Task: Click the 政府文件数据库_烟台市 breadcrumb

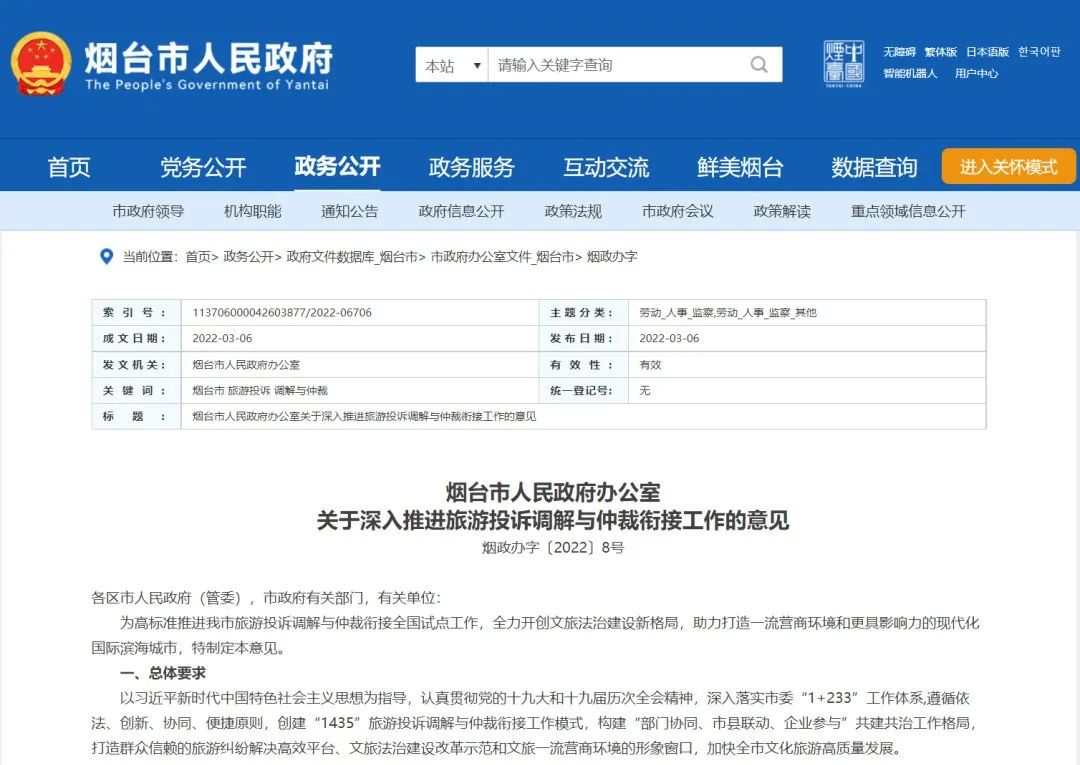Action: tap(352, 257)
